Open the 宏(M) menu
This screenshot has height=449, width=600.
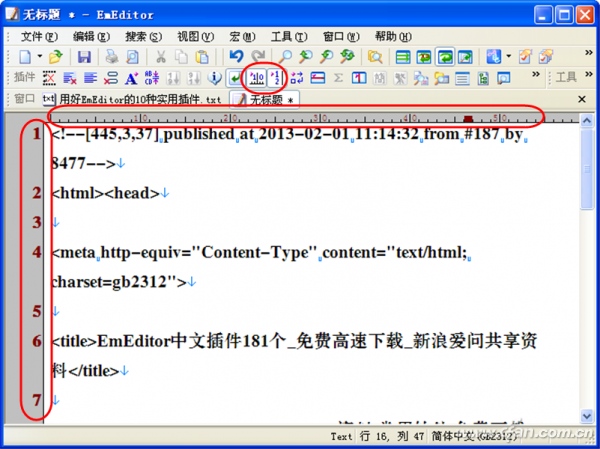(242, 37)
